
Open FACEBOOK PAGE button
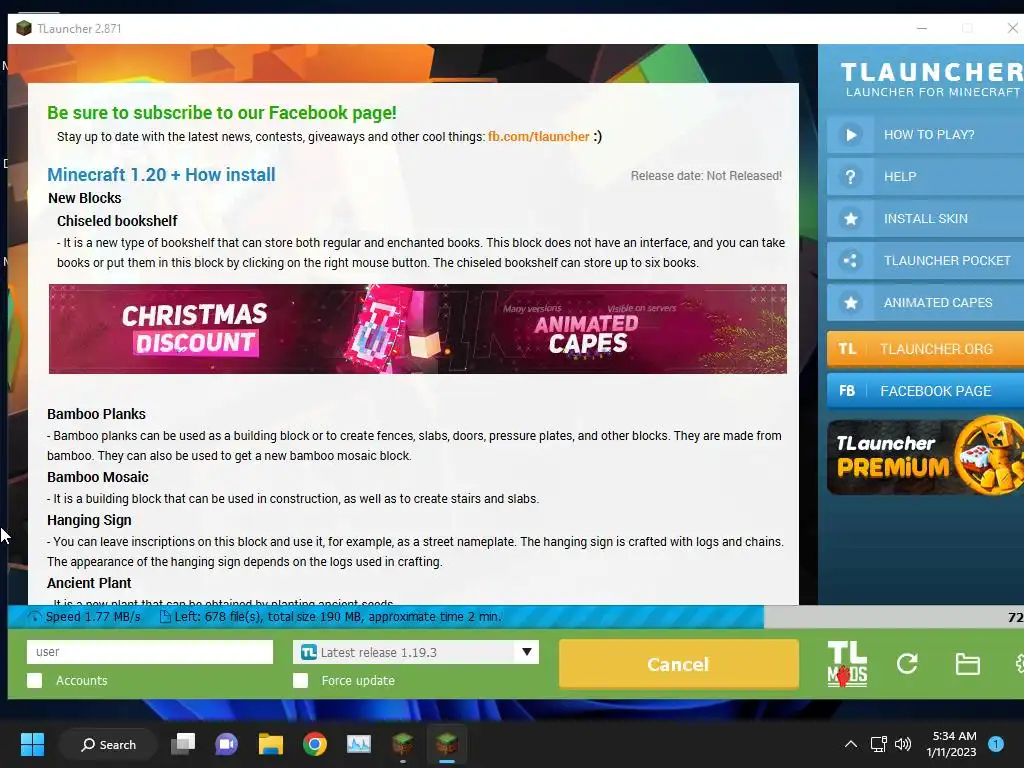[925, 391]
